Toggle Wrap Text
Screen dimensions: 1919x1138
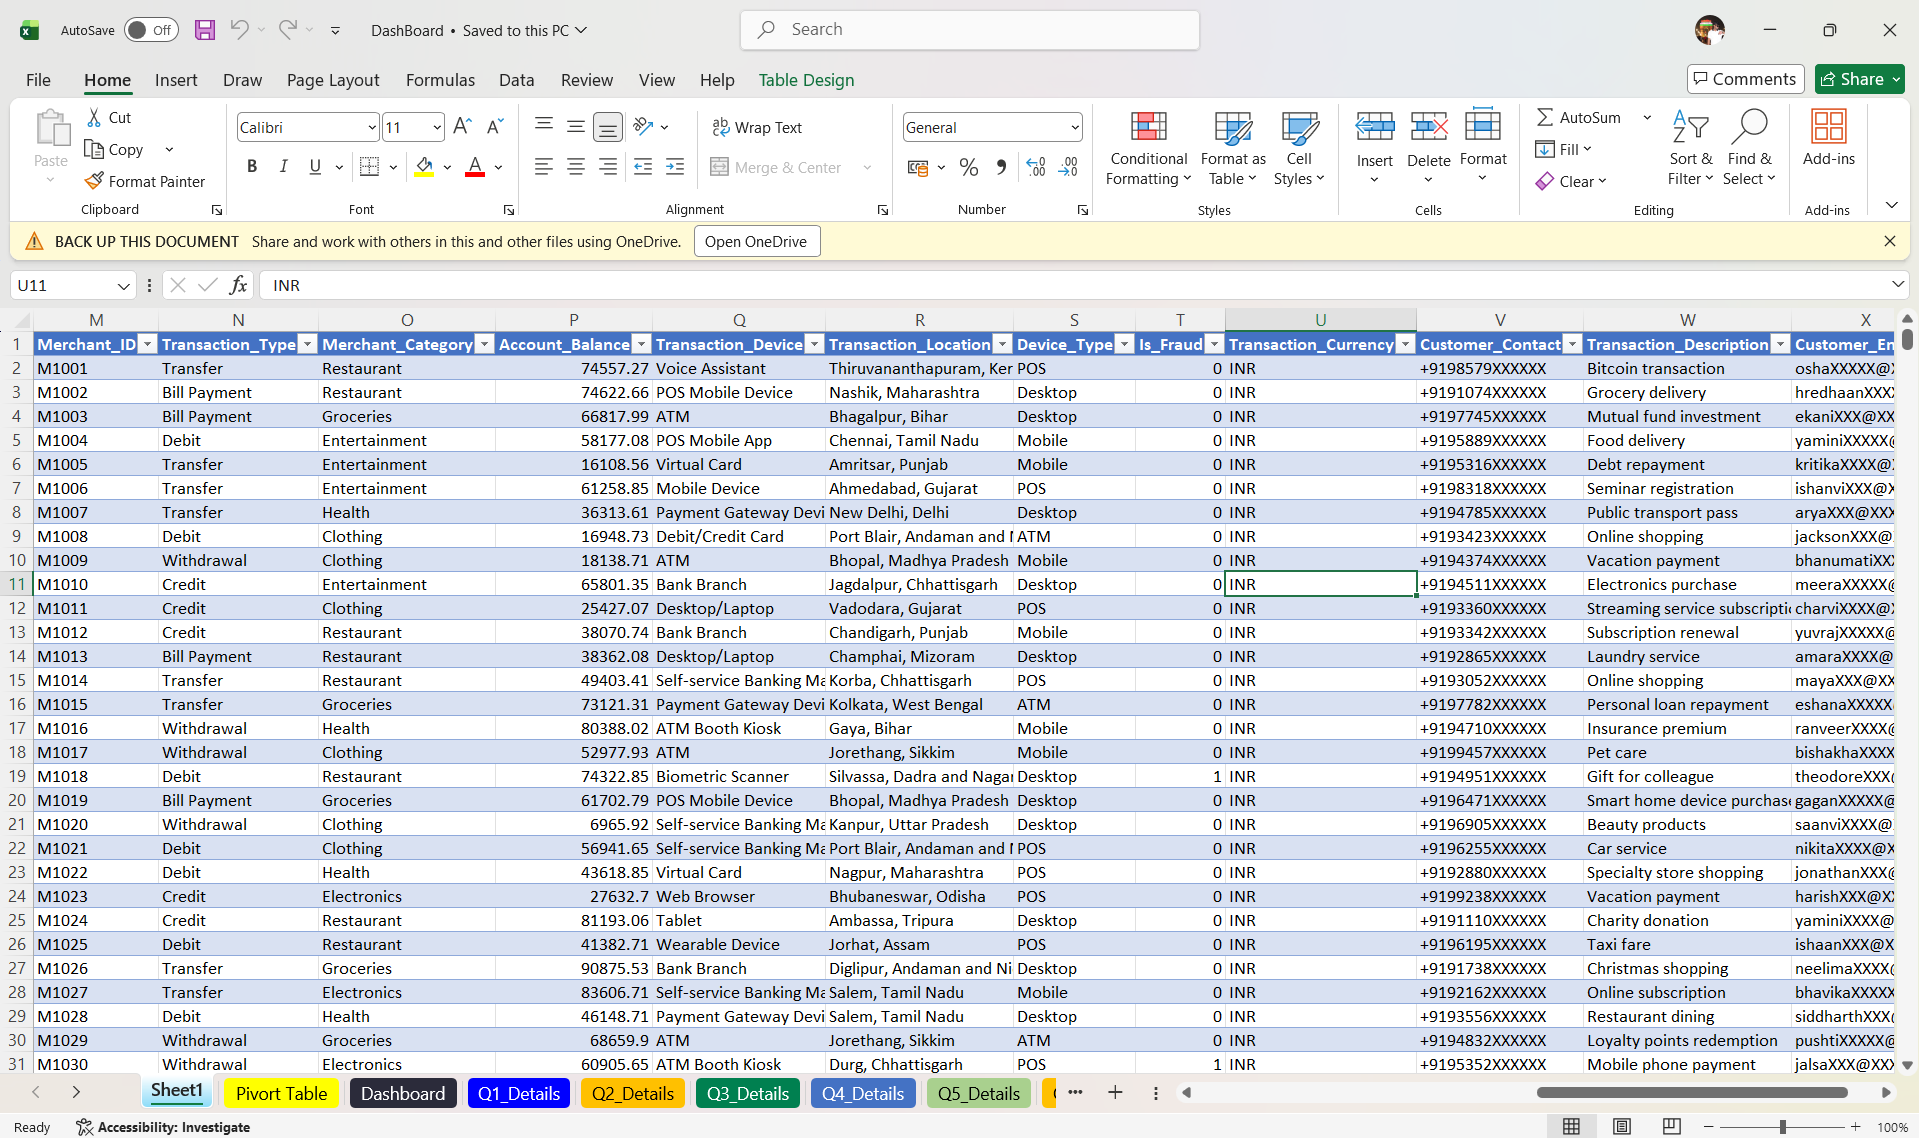757,127
